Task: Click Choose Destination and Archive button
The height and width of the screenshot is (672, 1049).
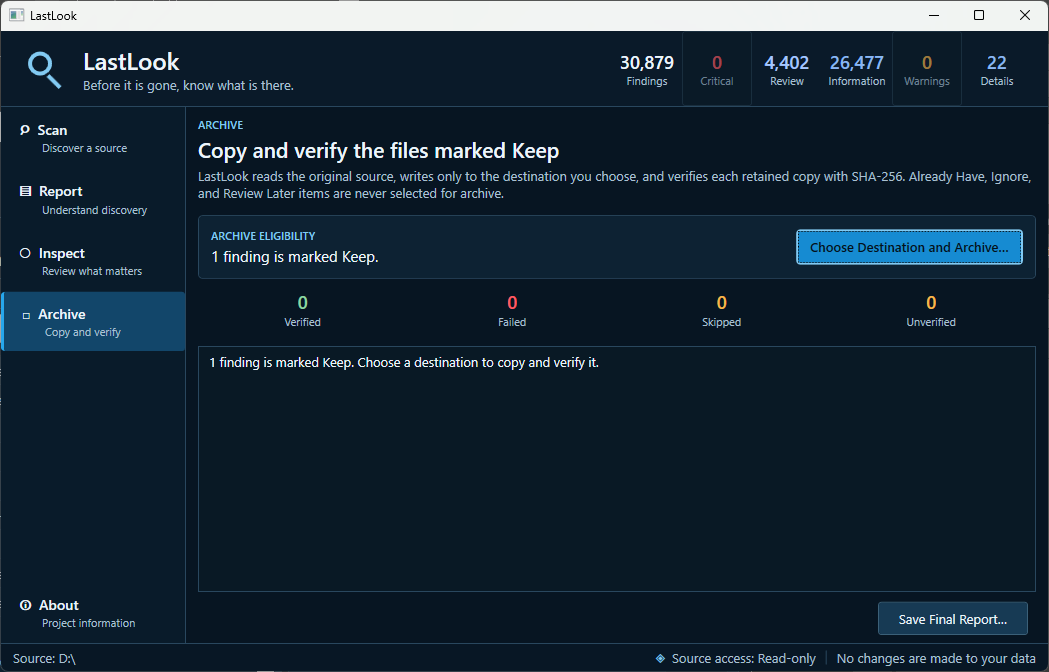Action: coord(909,247)
